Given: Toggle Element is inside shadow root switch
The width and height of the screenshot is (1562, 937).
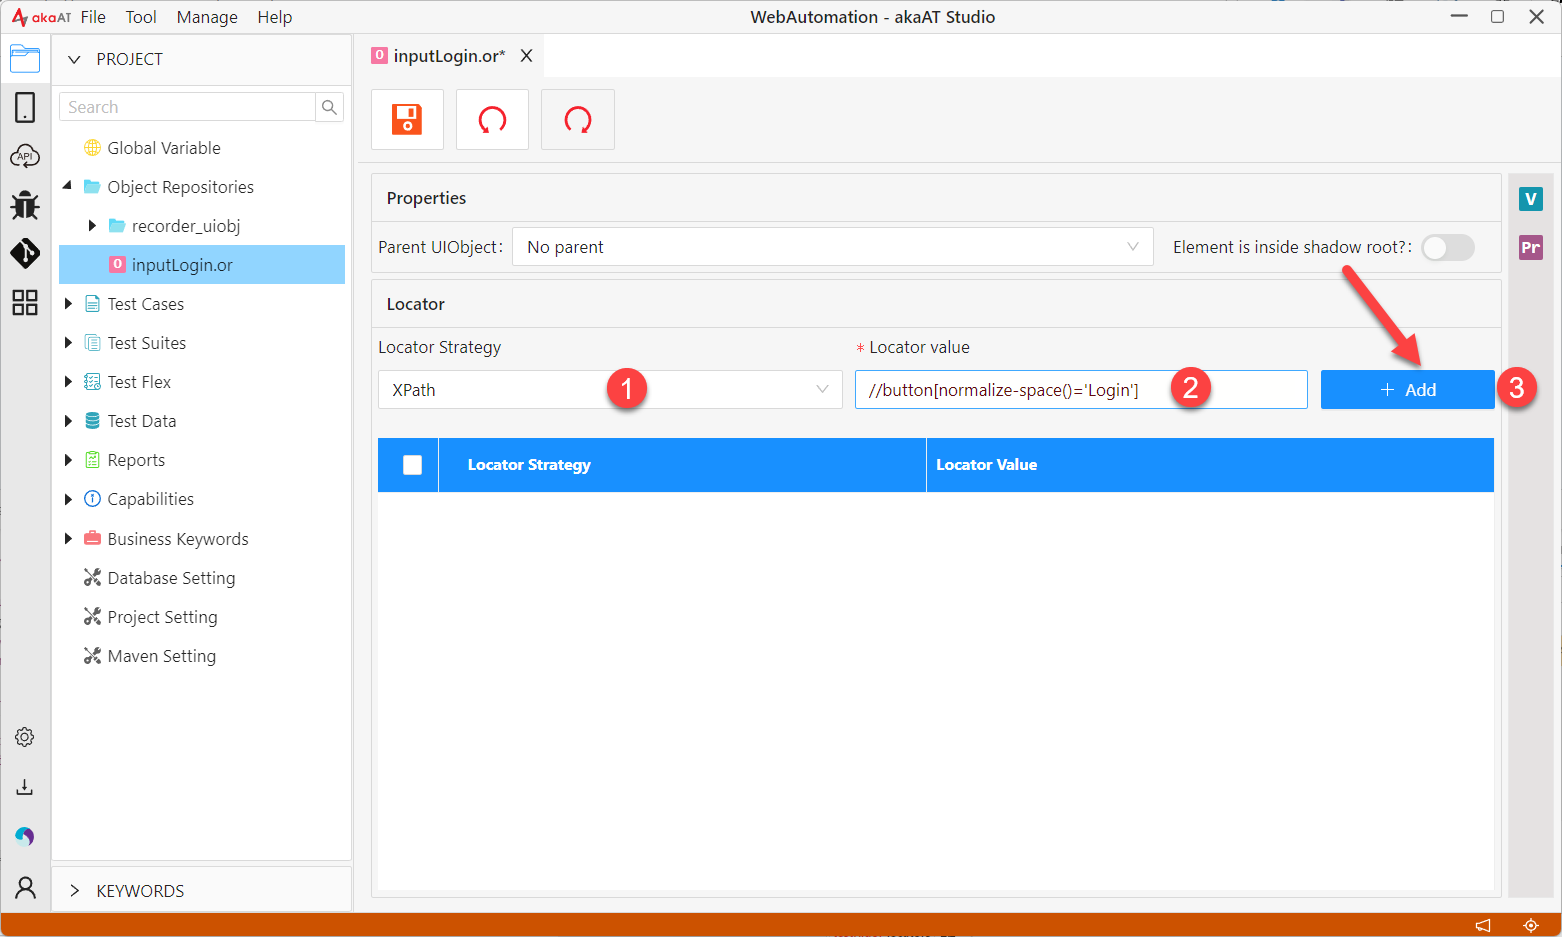Looking at the screenshot, I should tap(1448, 247).
